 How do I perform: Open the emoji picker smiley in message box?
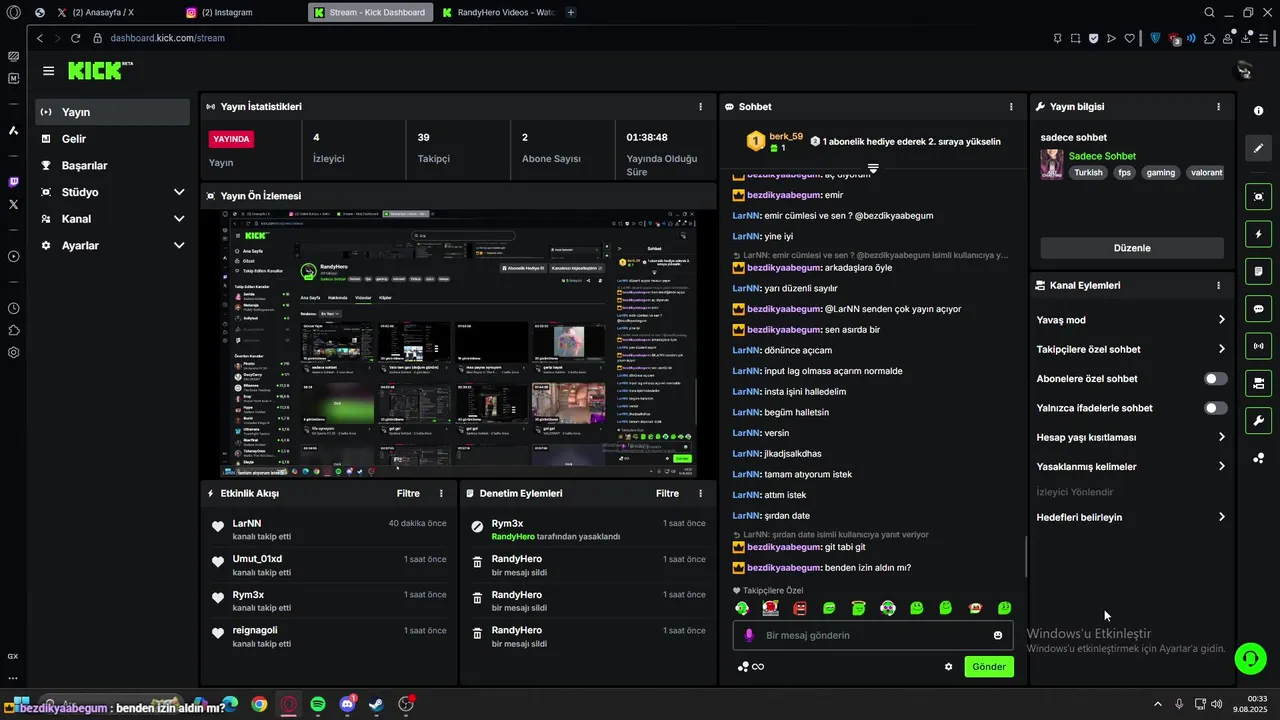tap(998, 635)
